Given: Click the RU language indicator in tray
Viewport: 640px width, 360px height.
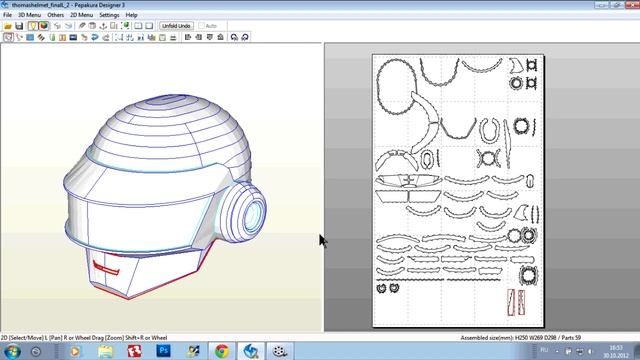Looking at the screenshot, I should point(544,350).
